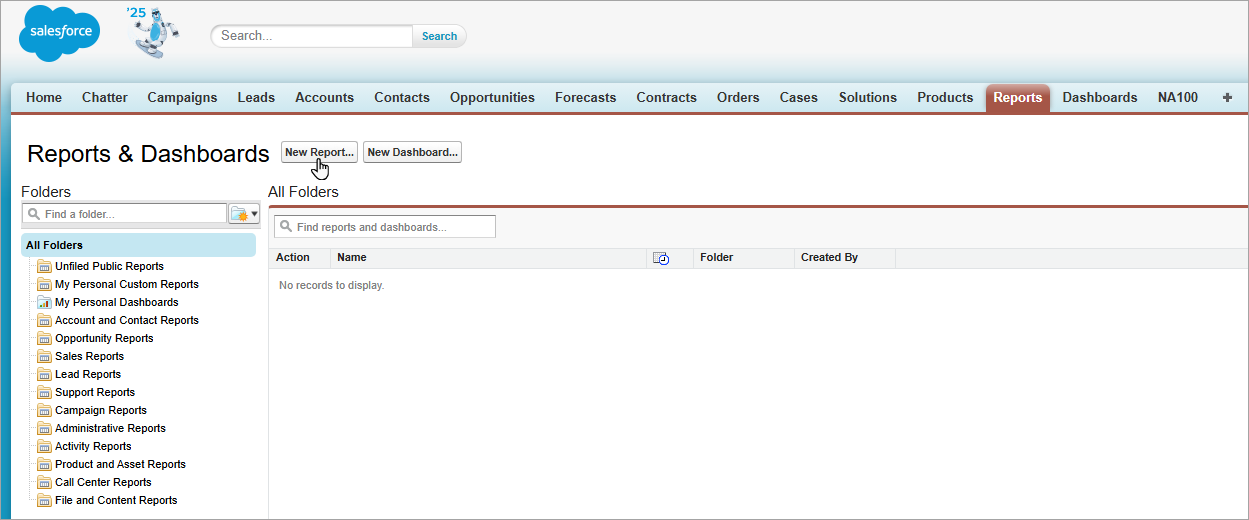
Task: Click the Find reports and dashboards field
Action: [385, 227]
